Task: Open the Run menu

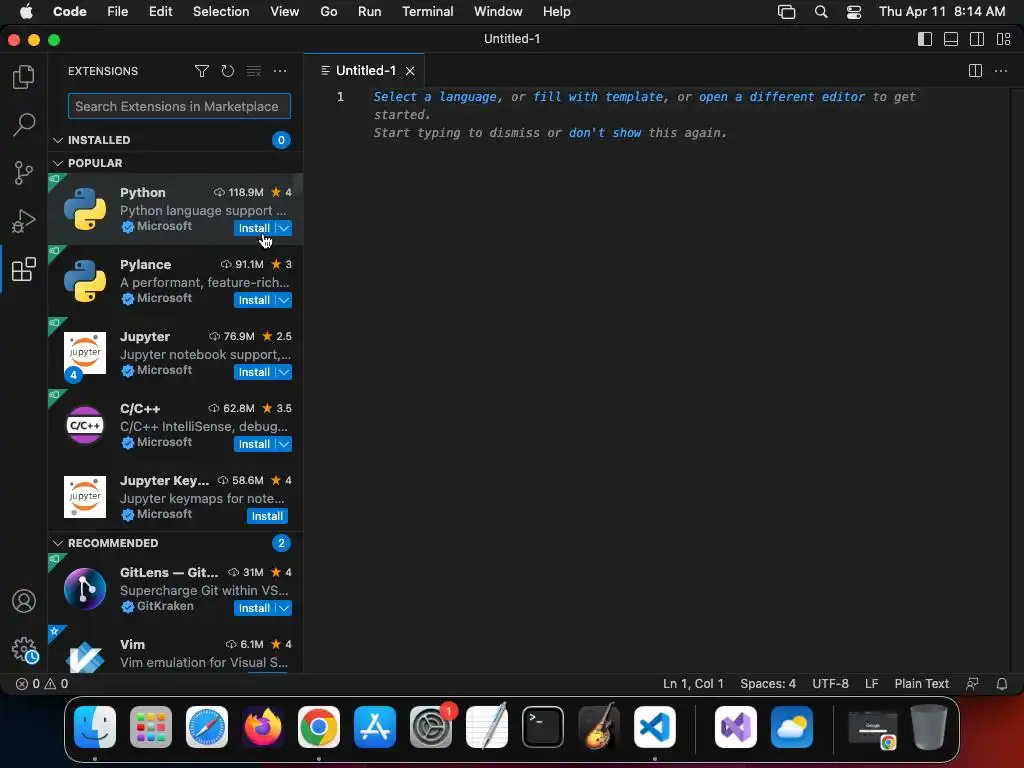Action: click(x=370, y=12)
